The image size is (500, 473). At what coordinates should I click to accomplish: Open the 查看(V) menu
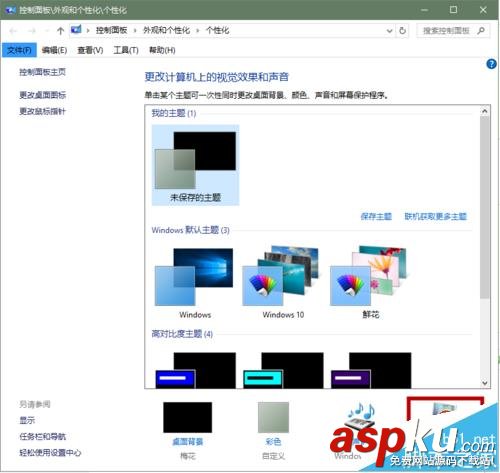90,50
